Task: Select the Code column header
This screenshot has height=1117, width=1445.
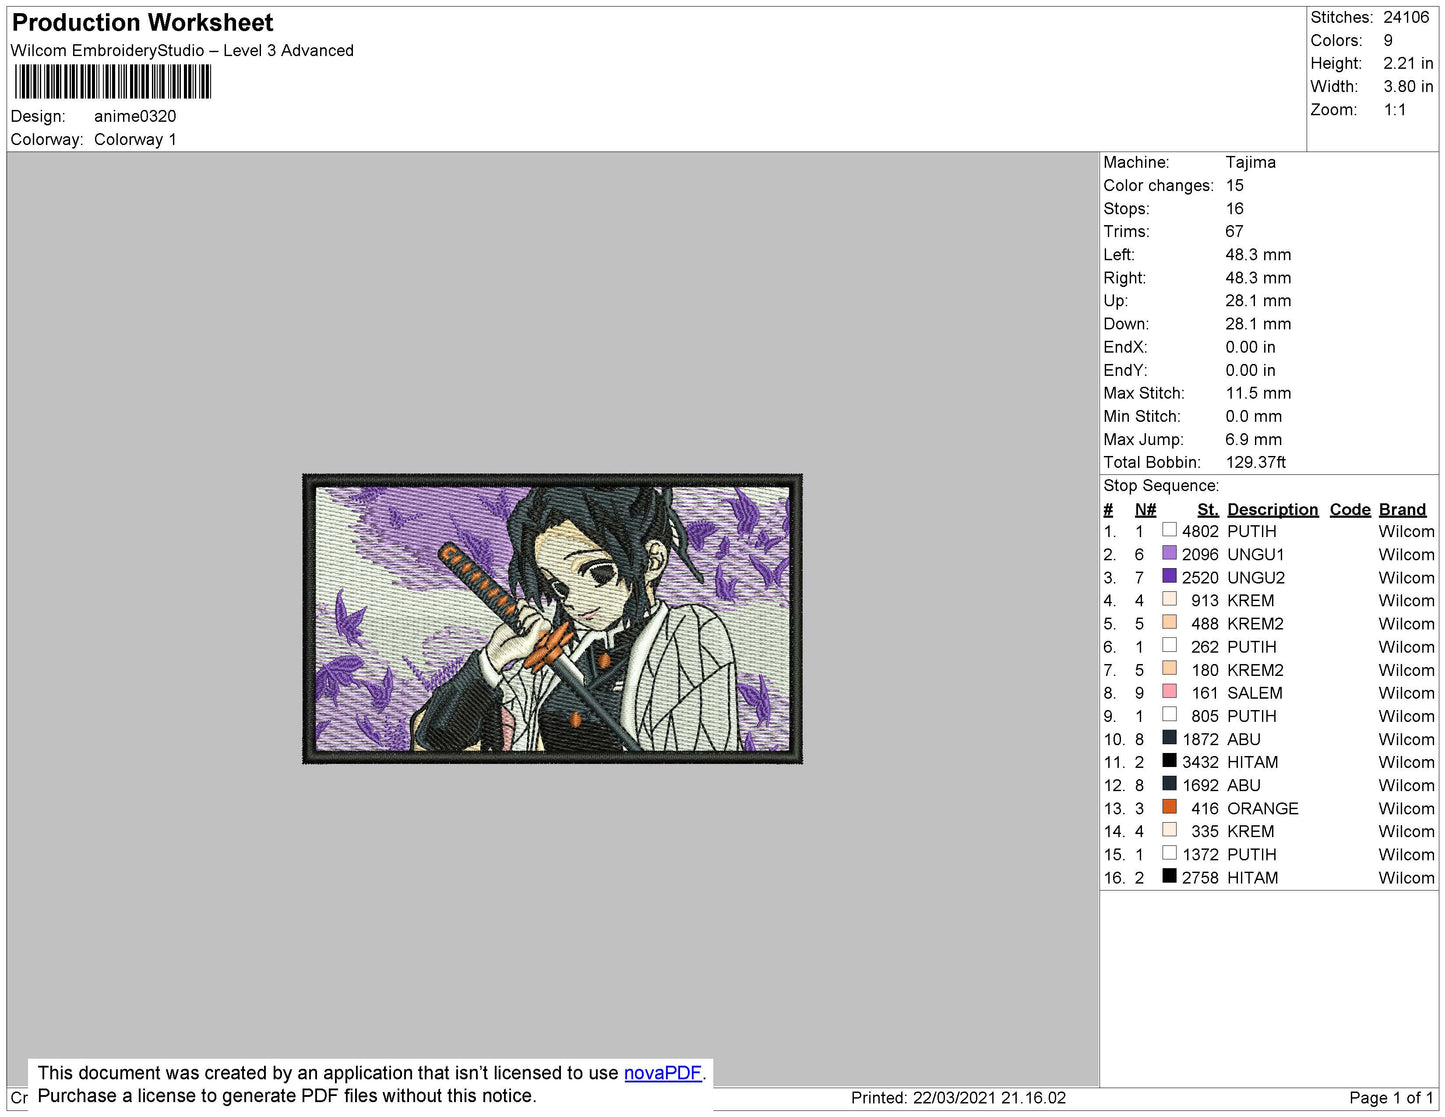Action: point(1350,509)
